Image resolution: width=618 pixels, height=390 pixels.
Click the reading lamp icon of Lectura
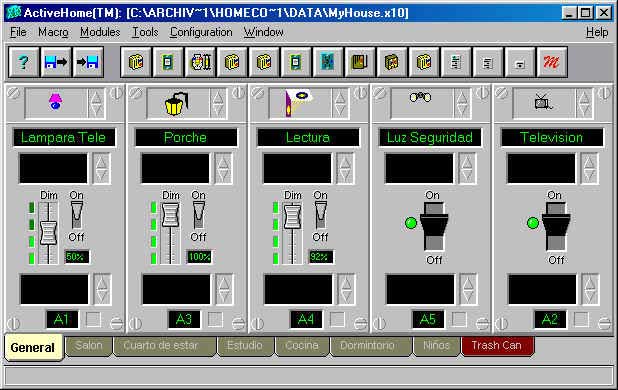298,102
